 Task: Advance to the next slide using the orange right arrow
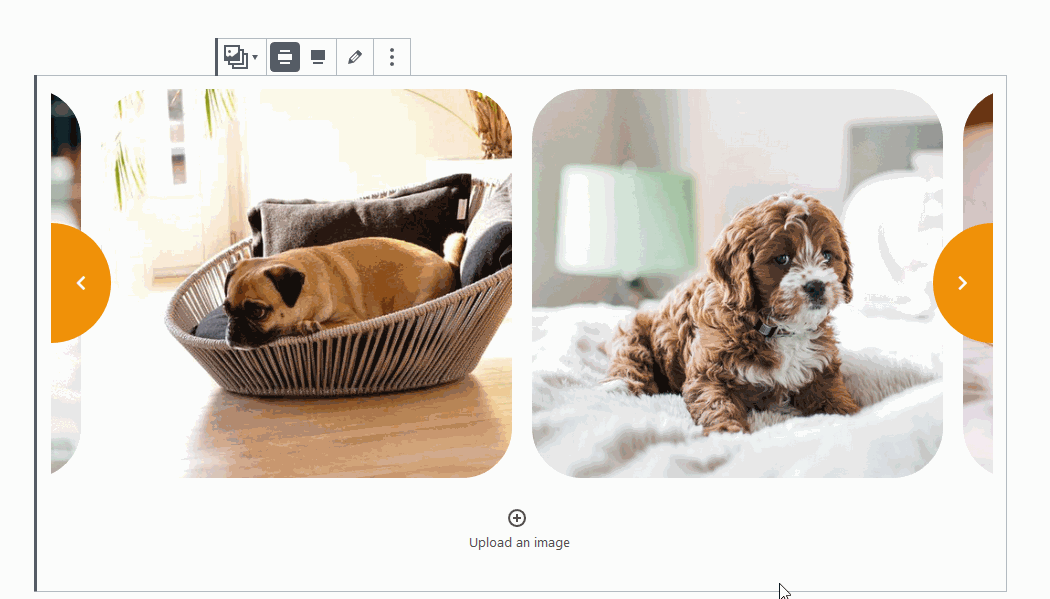963,283
